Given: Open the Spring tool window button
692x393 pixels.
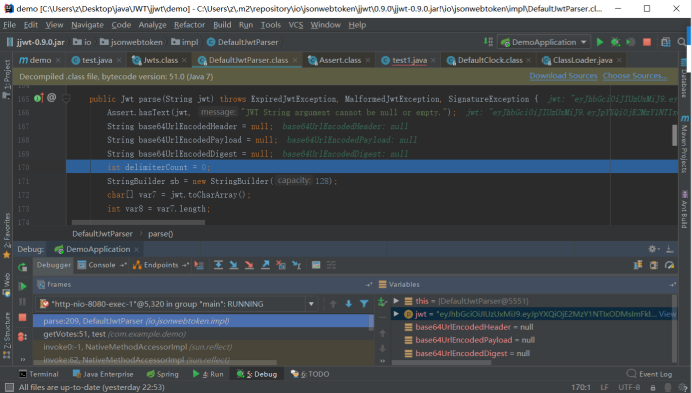Looking at the screenshot, I should tap(162, 374).
